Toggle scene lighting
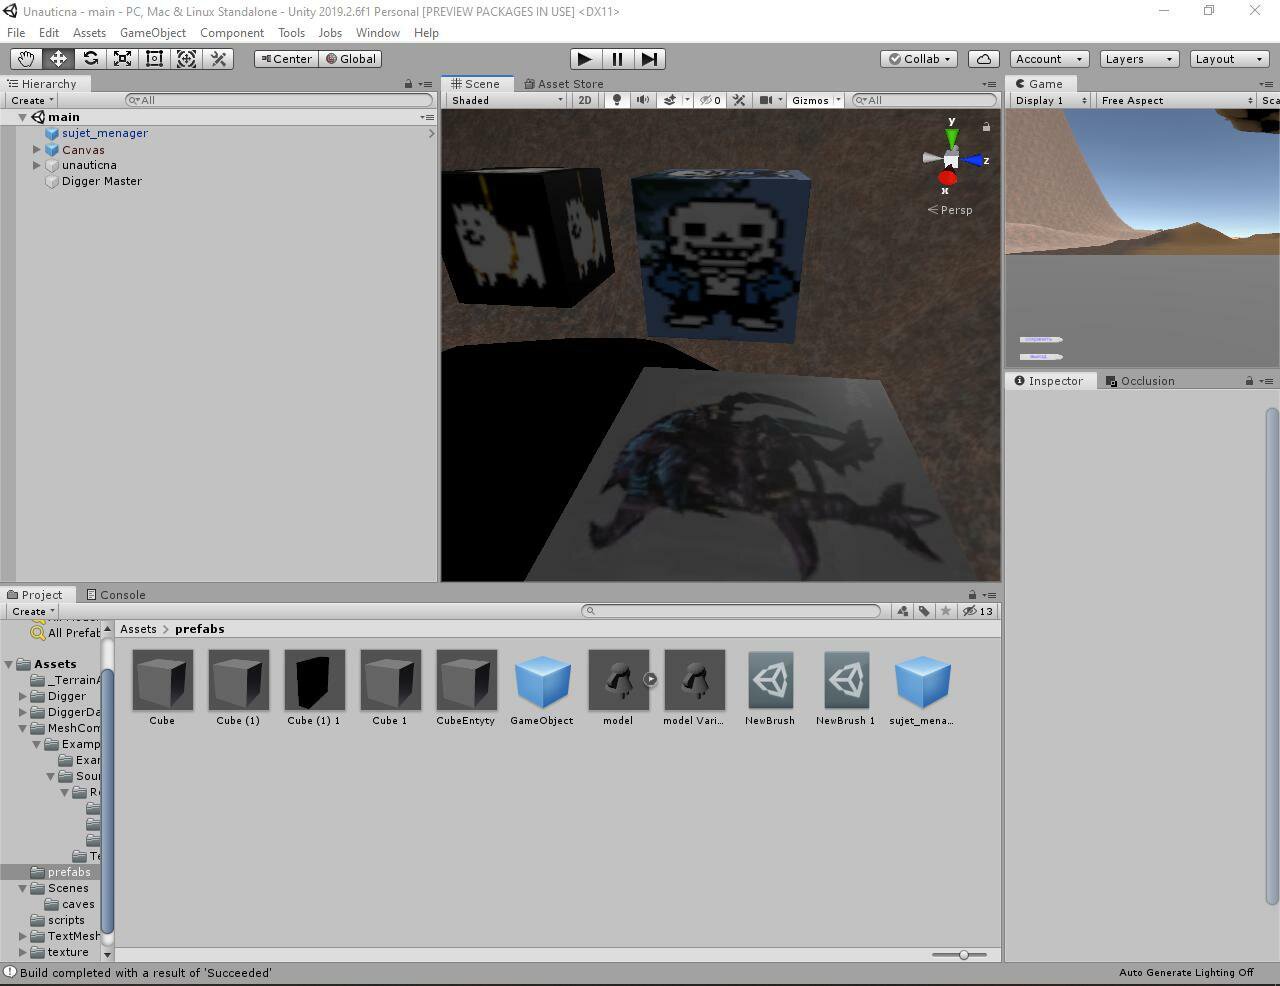 617,100
